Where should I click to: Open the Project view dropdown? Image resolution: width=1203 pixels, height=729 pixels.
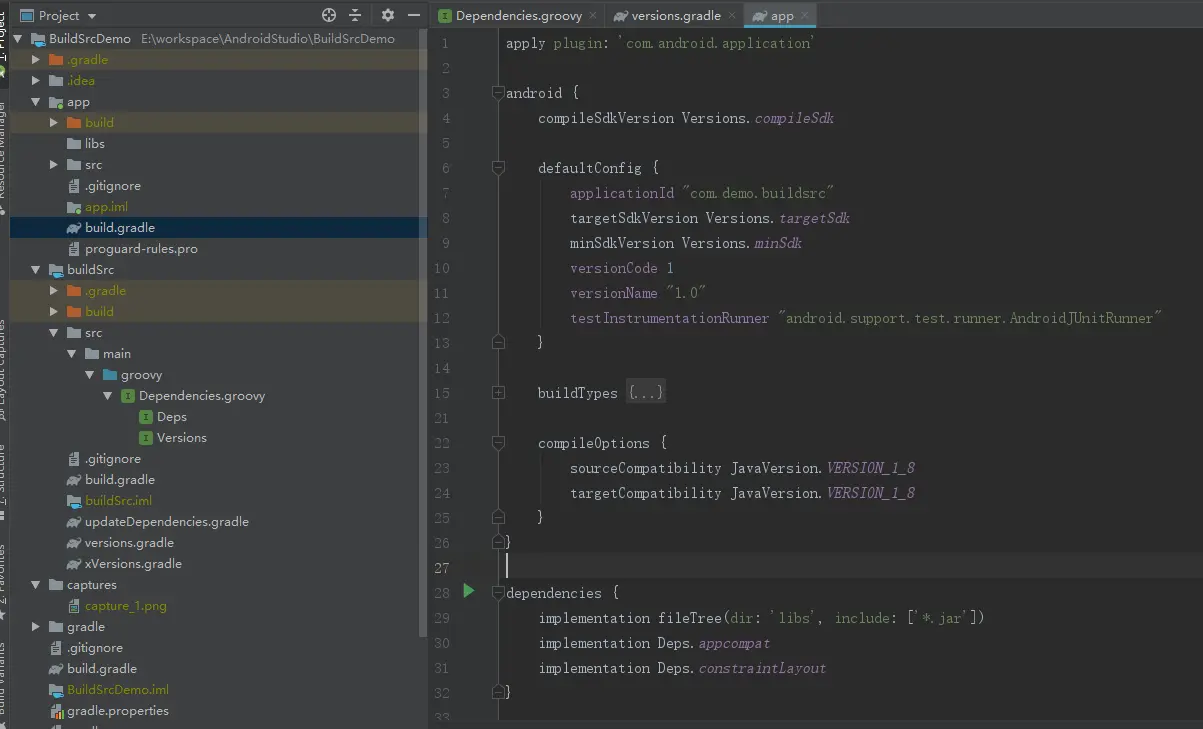[x=58, y=15]
